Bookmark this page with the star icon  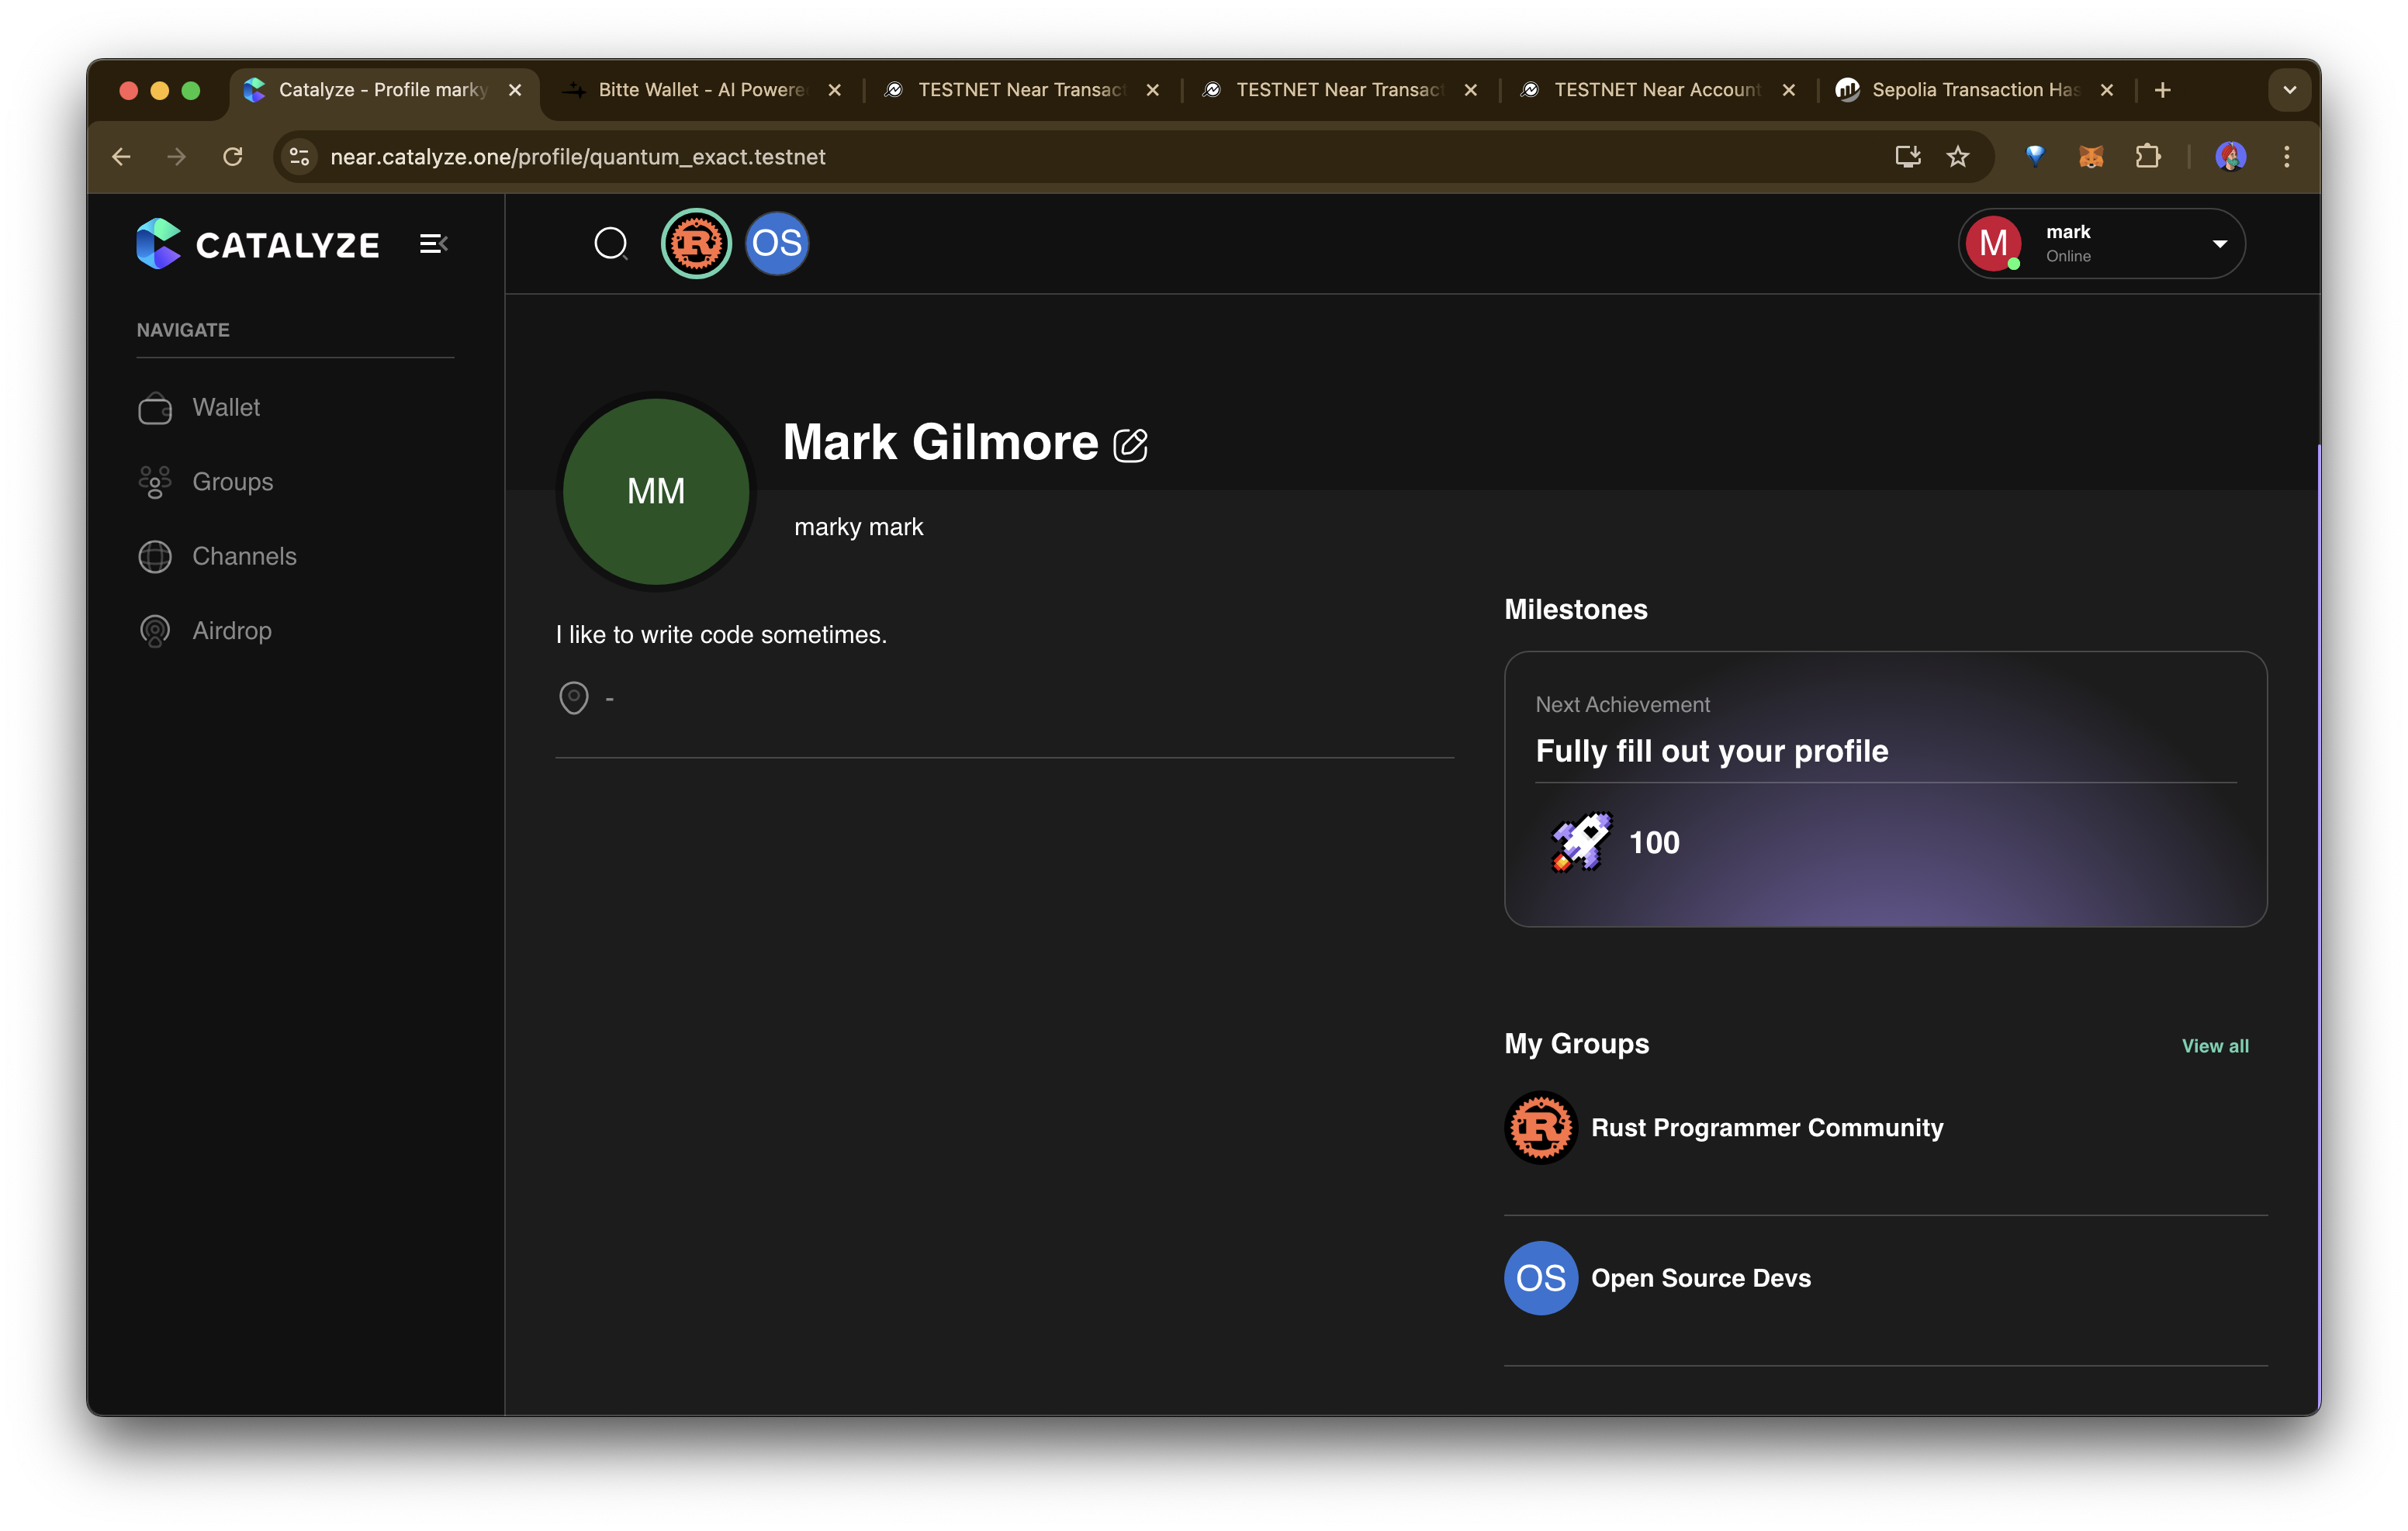click(x=1957, y=157)
